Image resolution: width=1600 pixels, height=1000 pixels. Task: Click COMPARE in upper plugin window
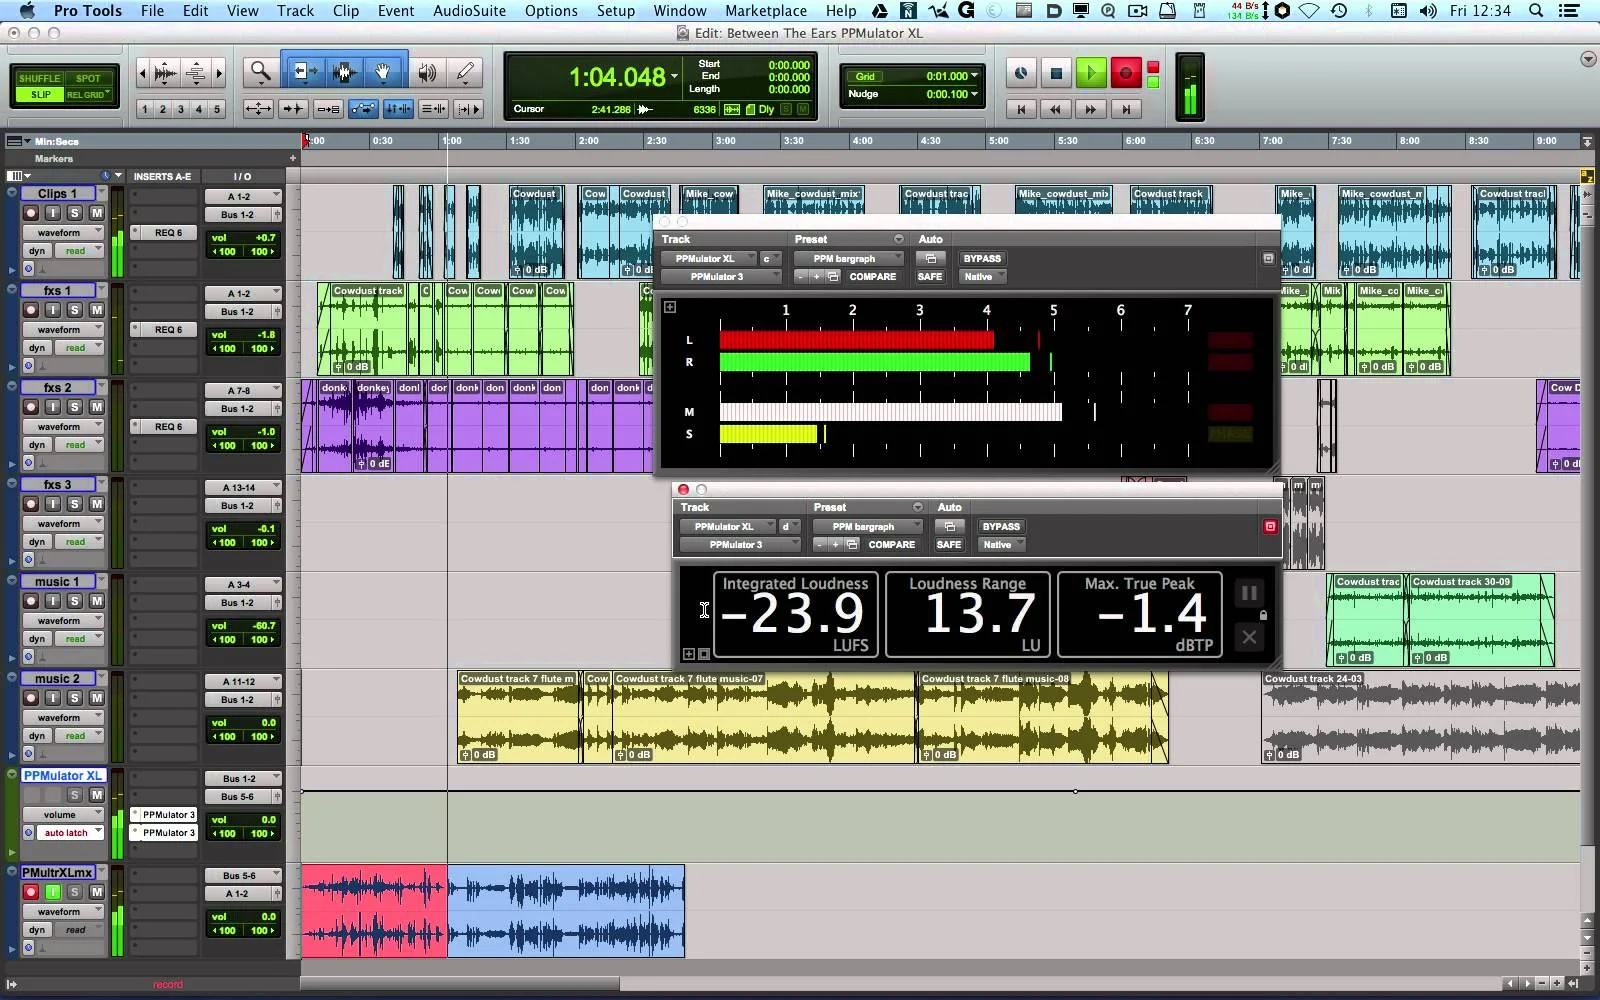pos(873,277)
